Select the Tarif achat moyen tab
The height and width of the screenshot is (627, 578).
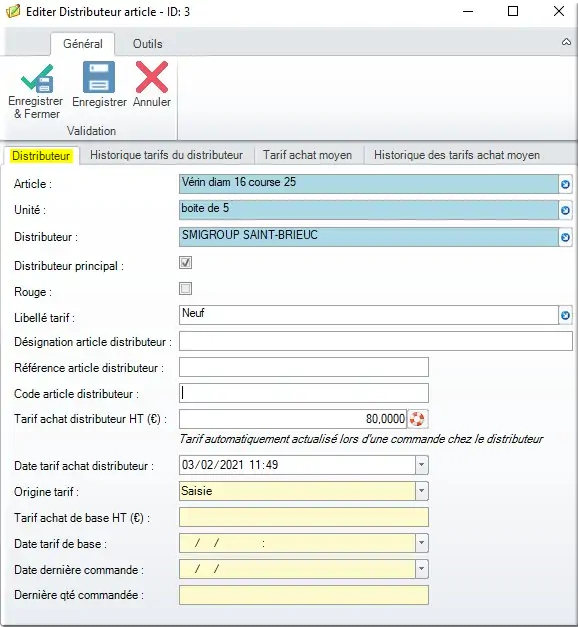(x=308, y=155)
